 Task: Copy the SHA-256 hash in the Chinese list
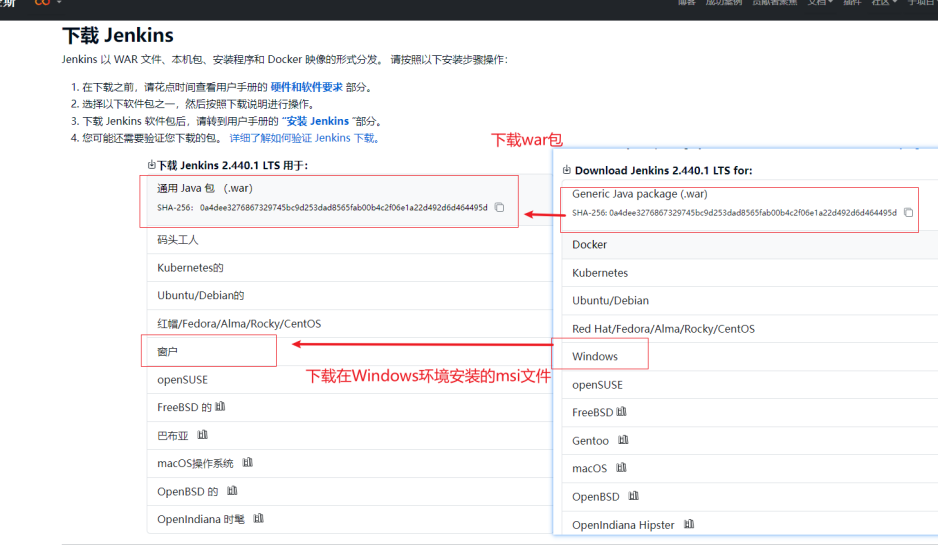(x=500, y=208)
